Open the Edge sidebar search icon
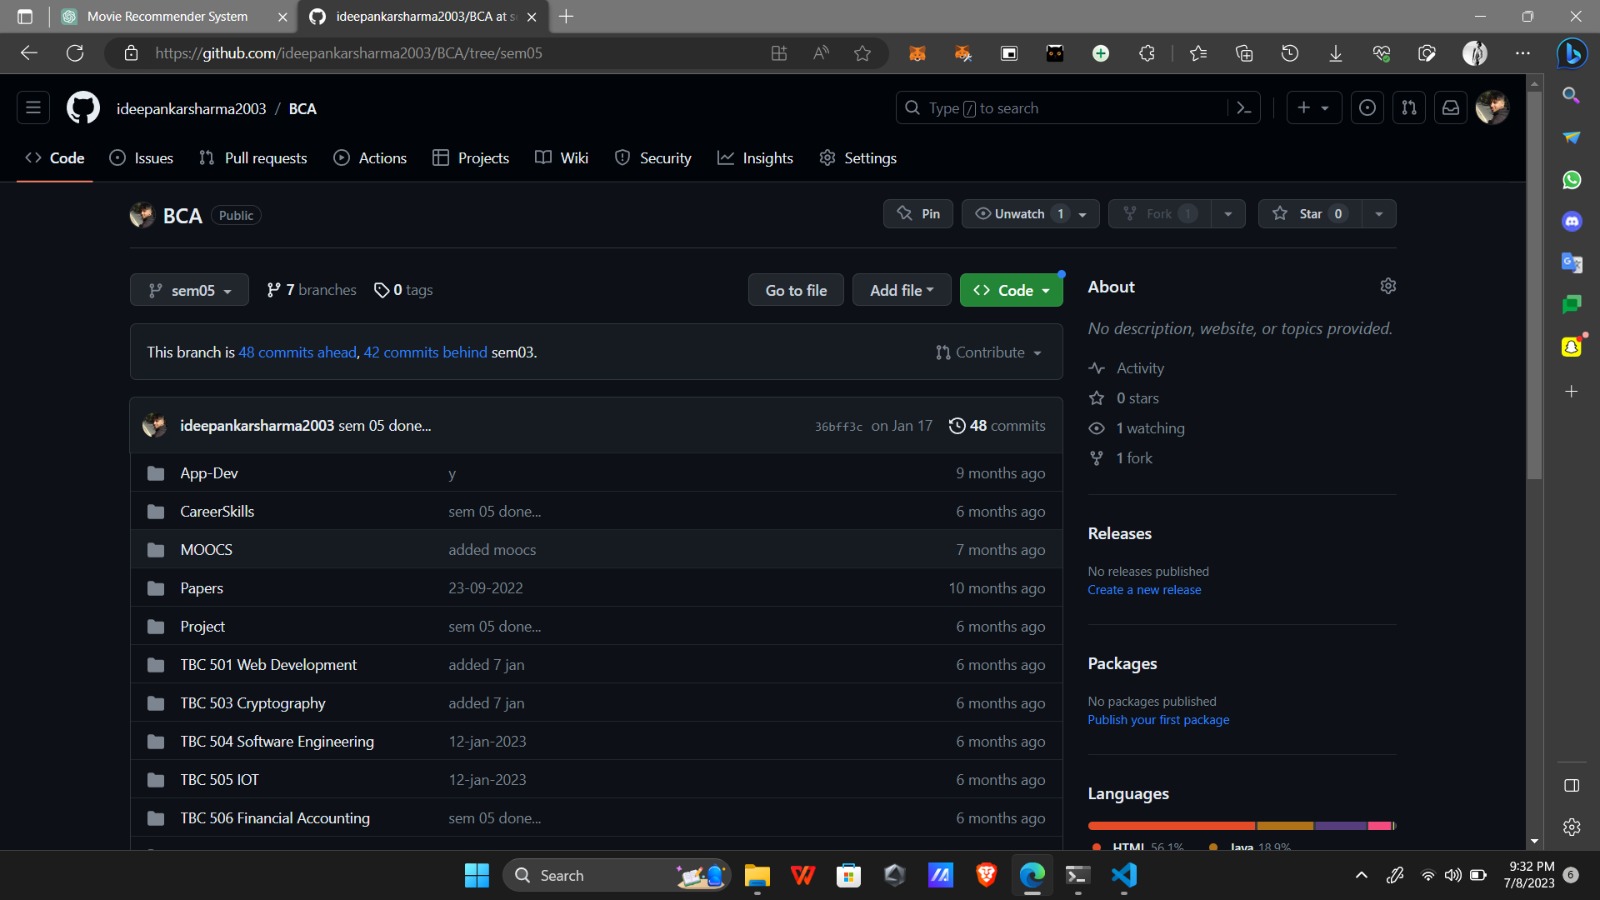 pyautogui.click(x=1572, y=95)
